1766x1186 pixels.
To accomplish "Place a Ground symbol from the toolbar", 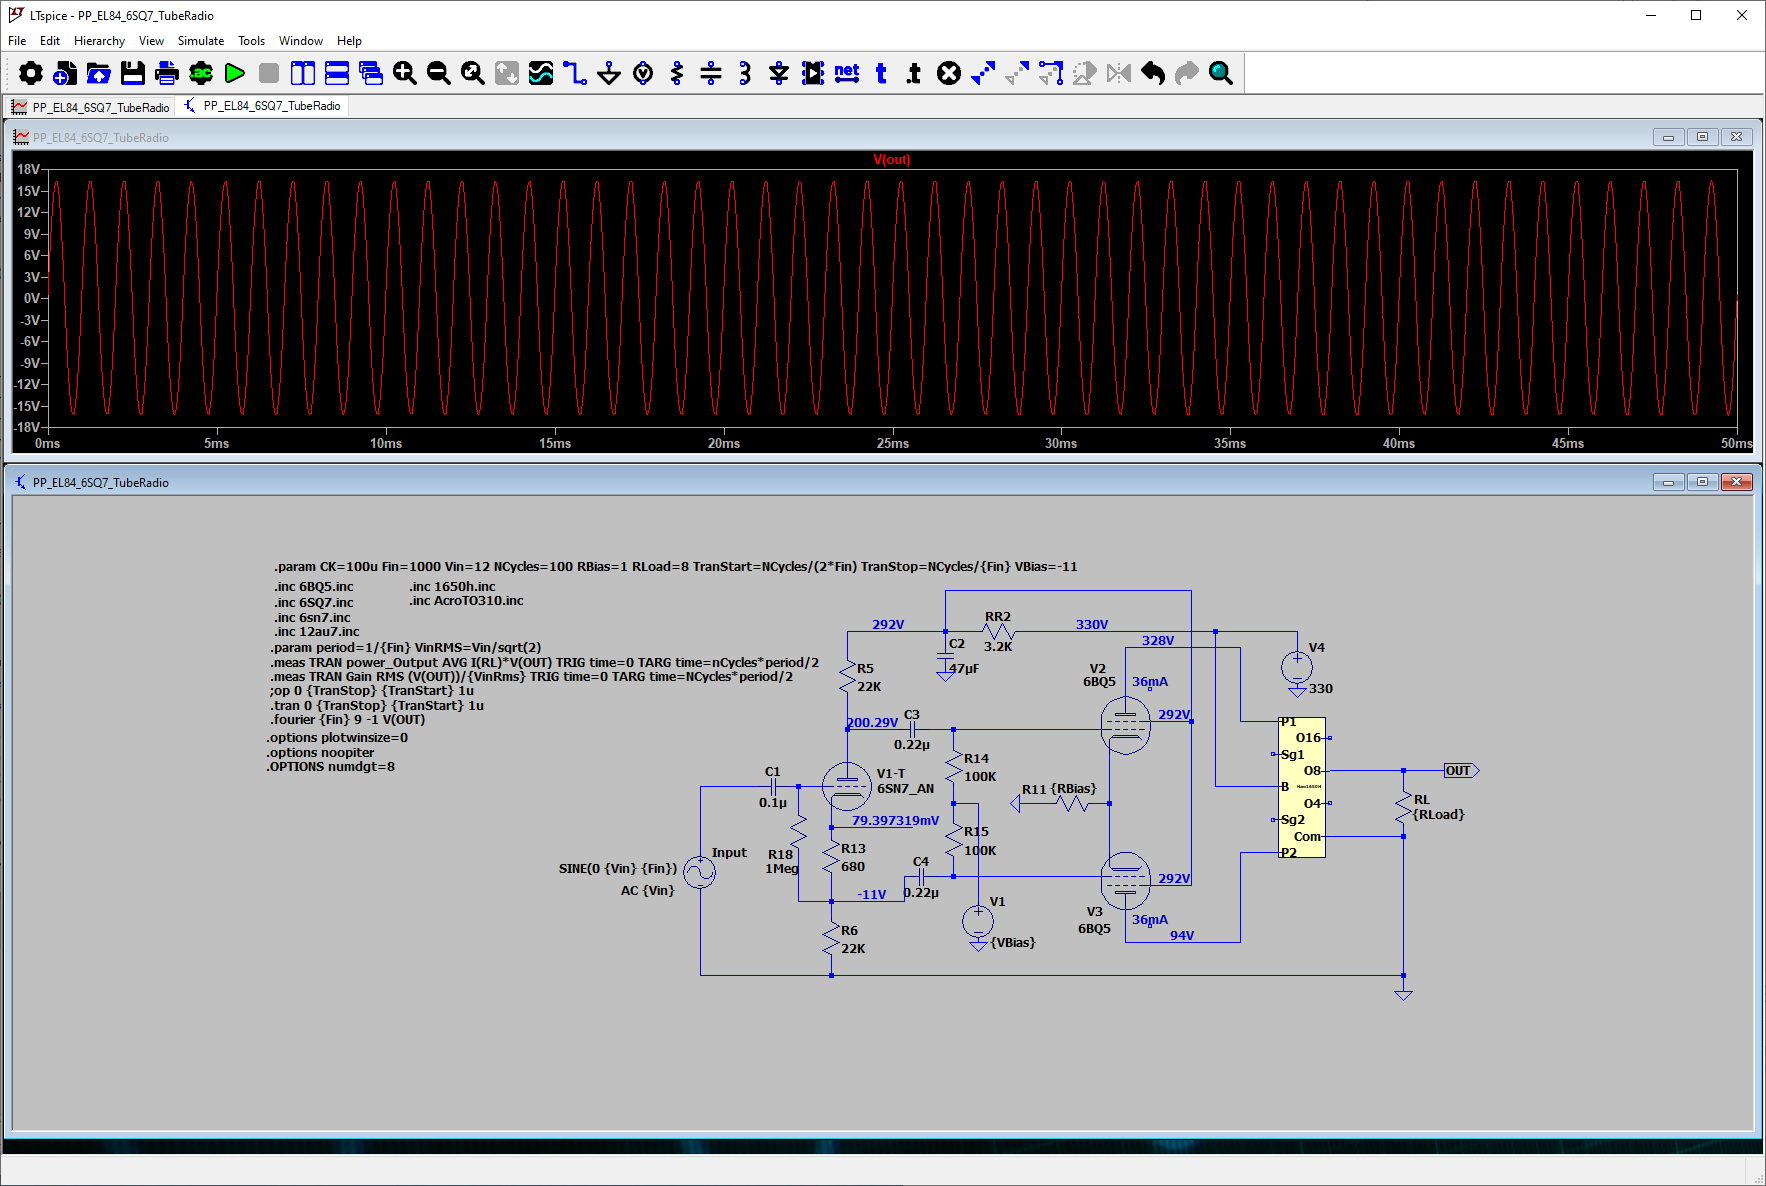I will (609, 73).
